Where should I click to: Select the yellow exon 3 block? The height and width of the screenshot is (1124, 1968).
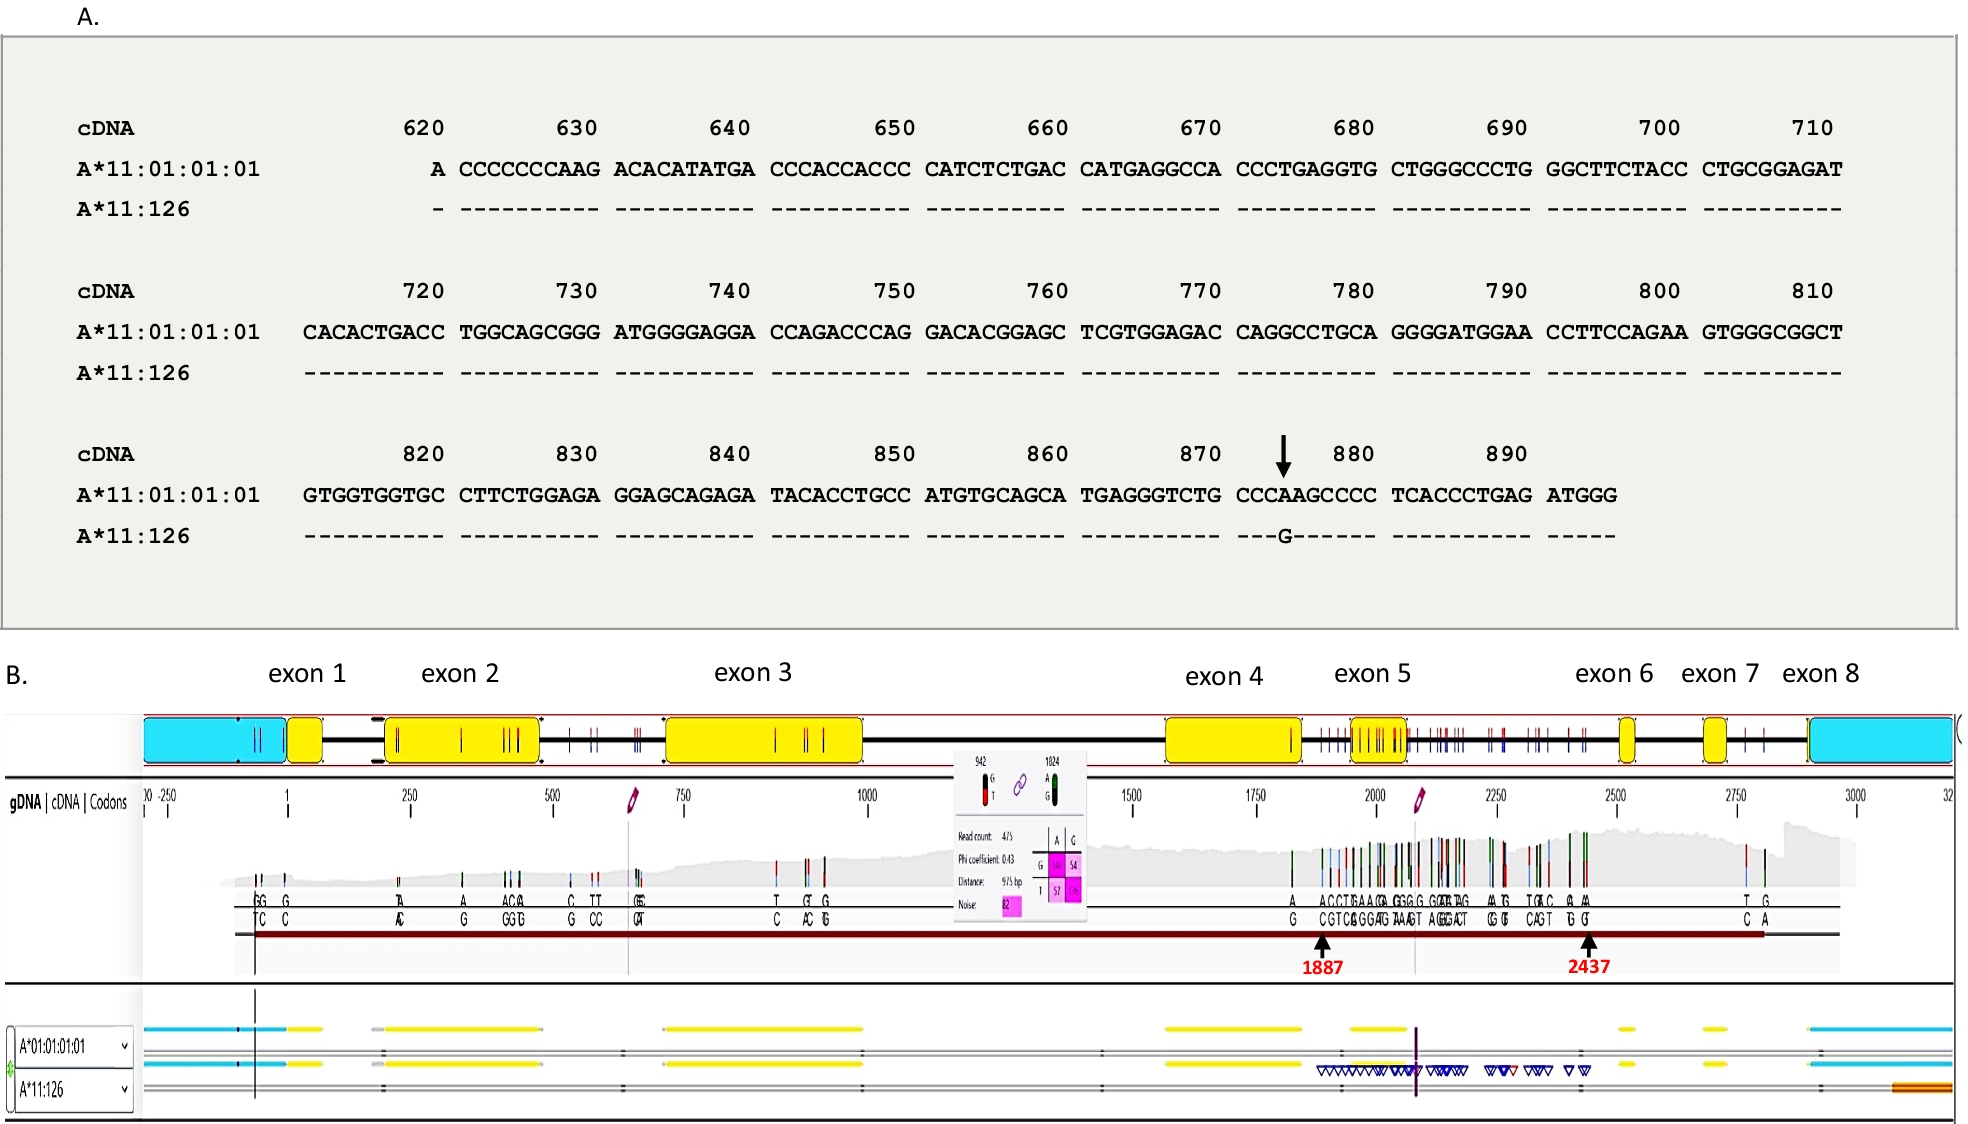click(x=764, y=741)
